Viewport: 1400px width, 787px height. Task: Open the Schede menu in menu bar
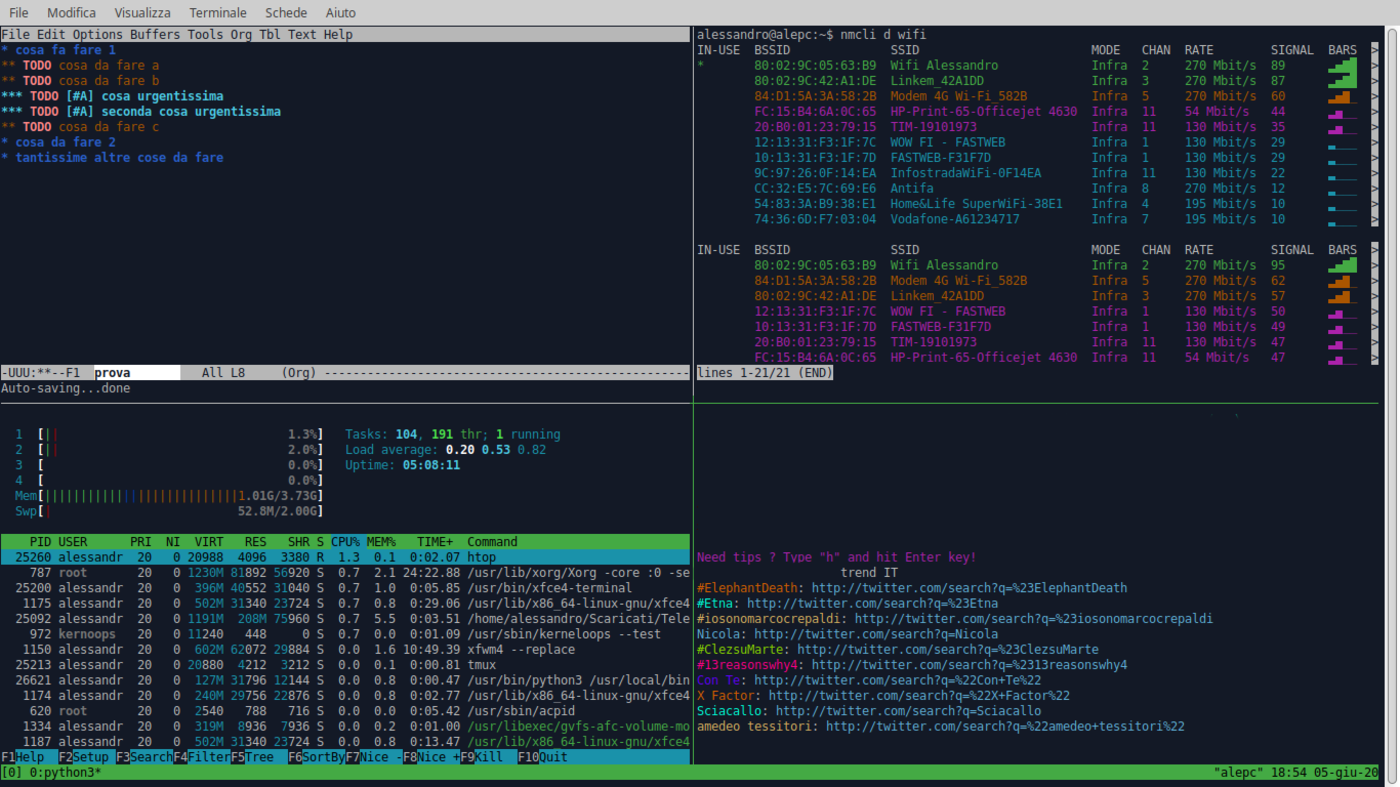pos(286,13)
